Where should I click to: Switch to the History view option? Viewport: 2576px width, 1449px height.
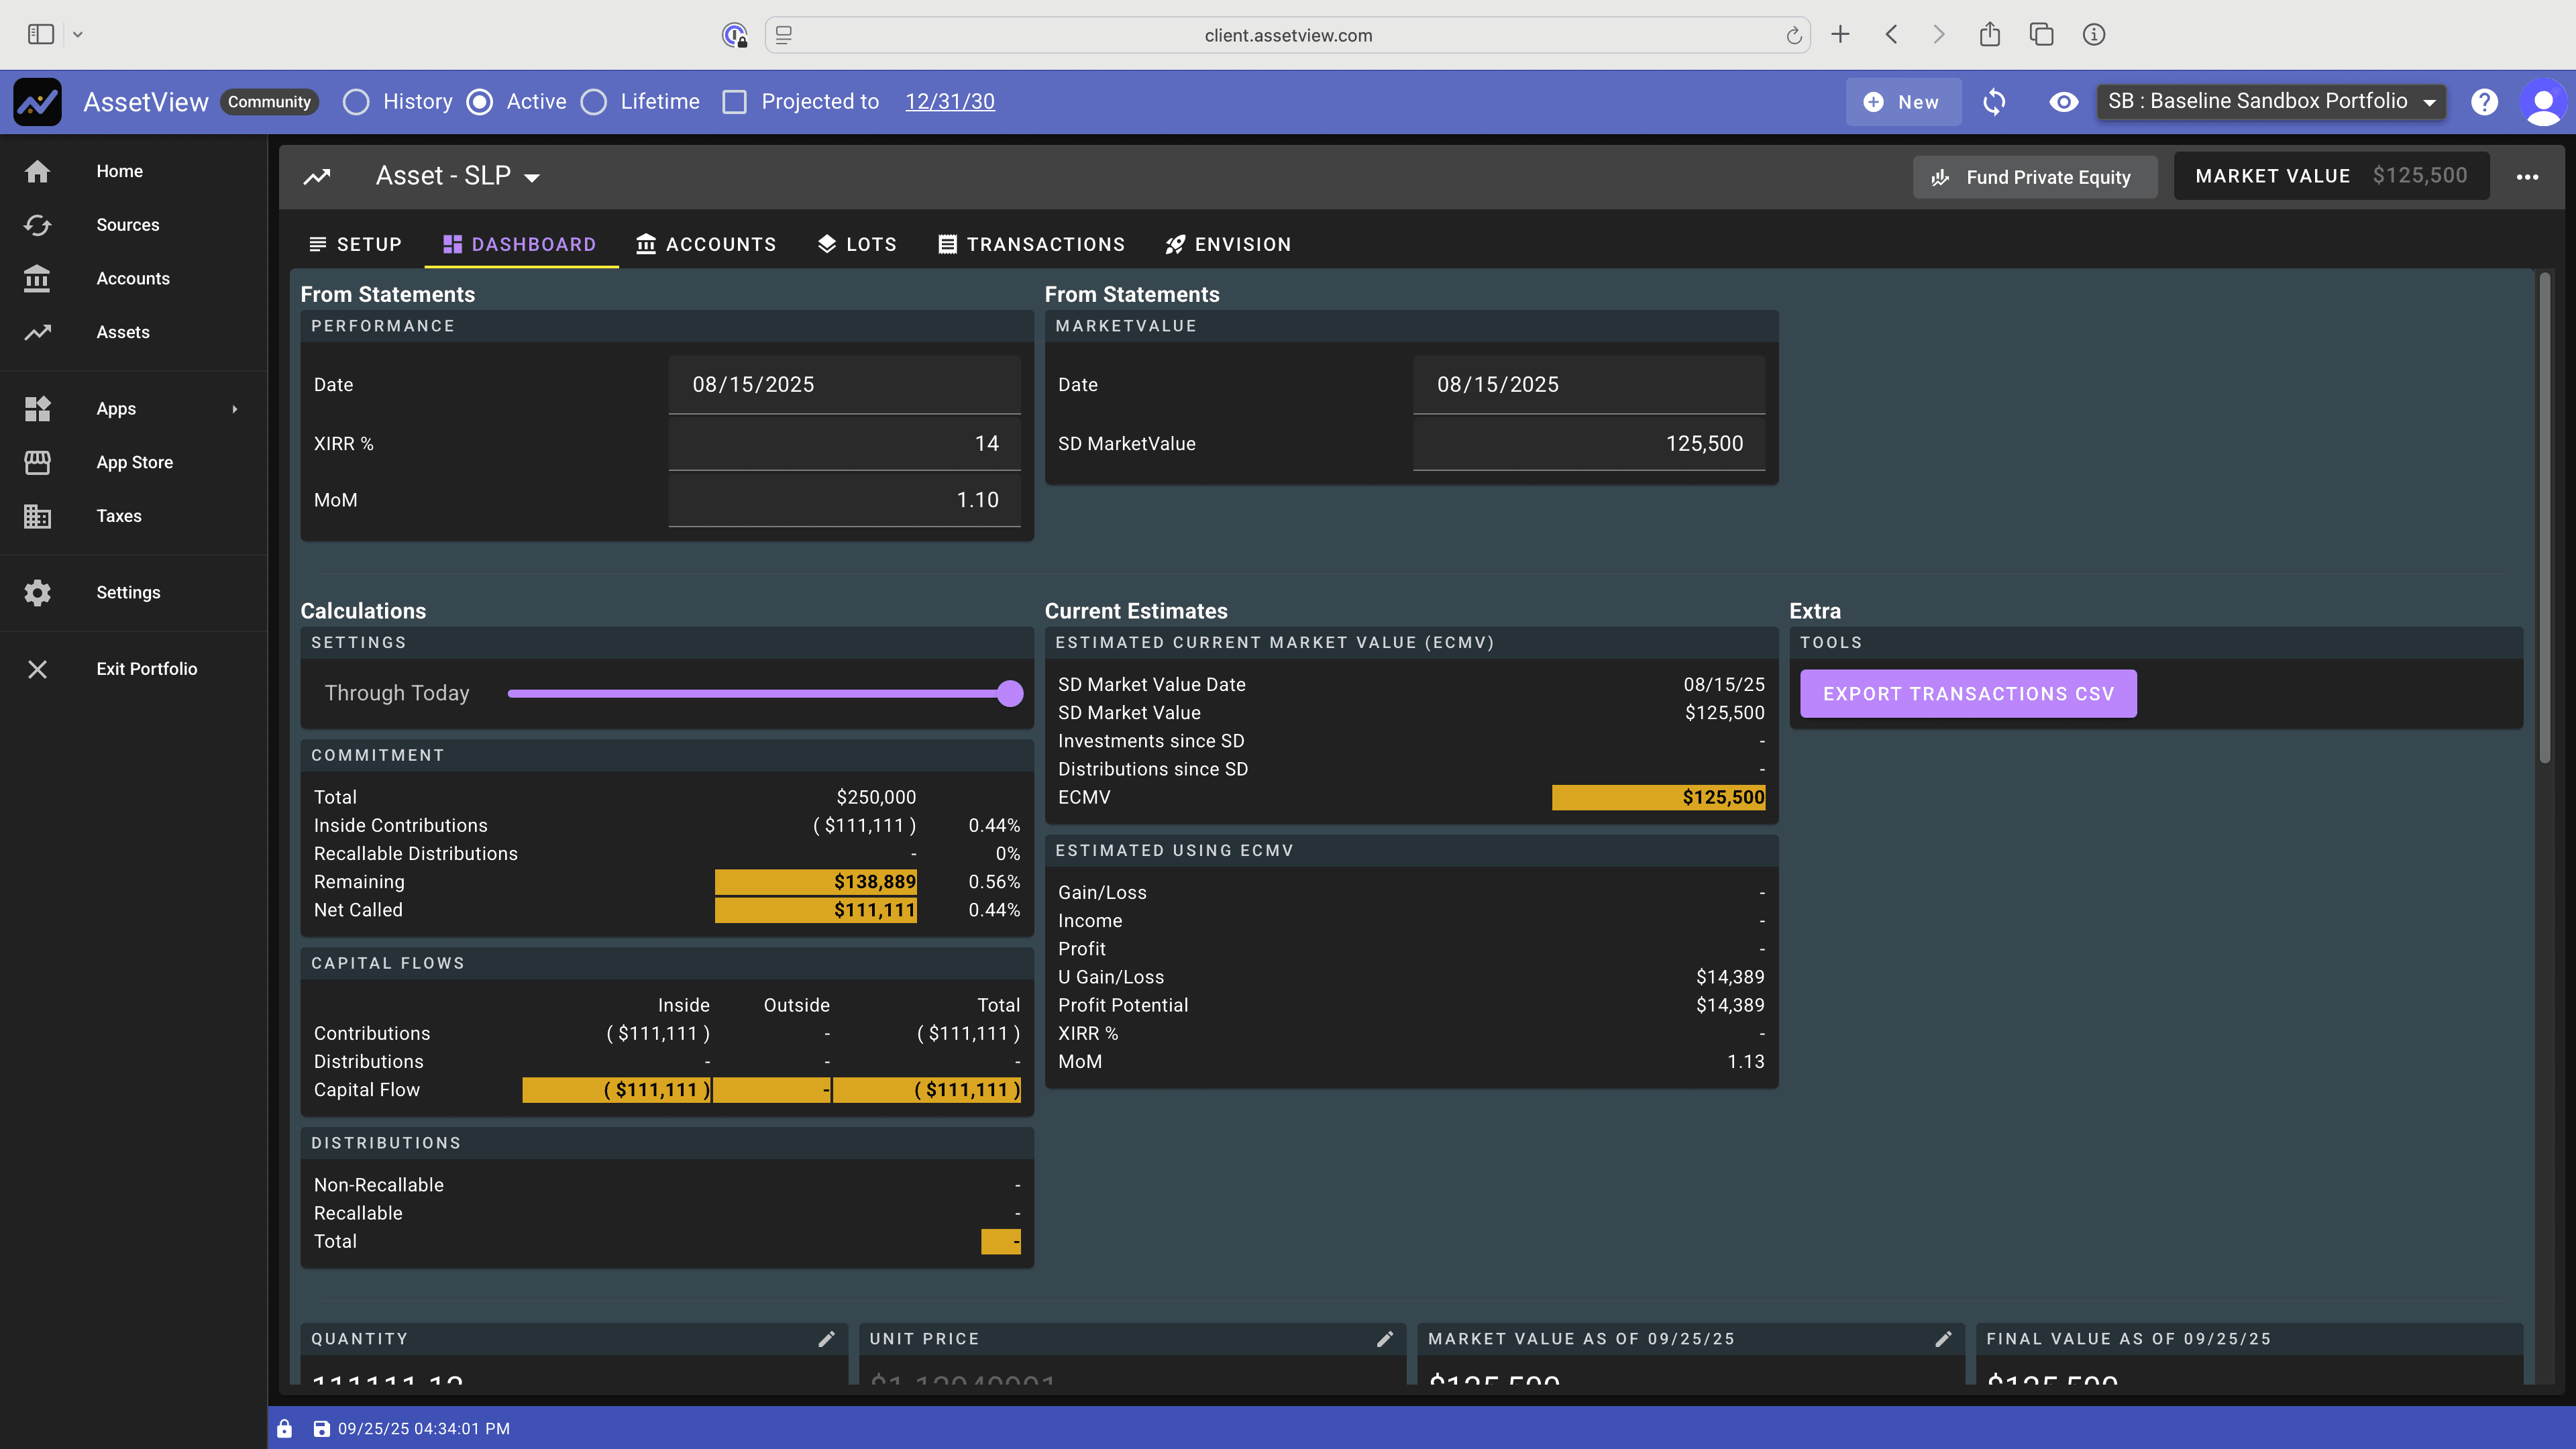coord(356,102)
